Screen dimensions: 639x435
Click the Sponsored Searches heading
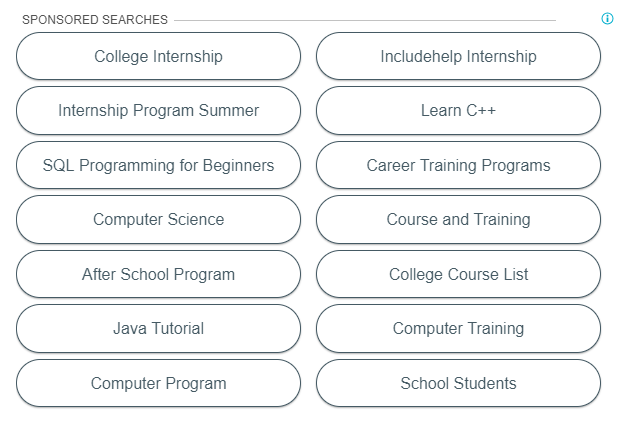[95, 20]
